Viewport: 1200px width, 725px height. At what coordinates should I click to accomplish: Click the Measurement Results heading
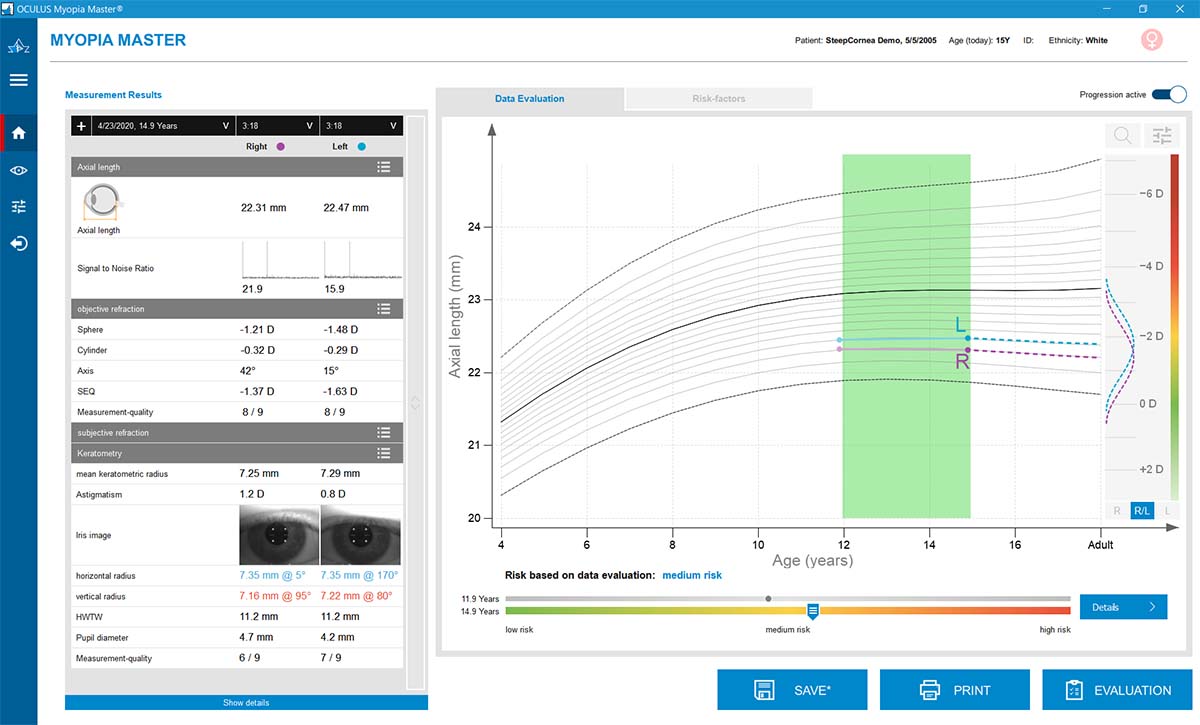pos(113,95)
